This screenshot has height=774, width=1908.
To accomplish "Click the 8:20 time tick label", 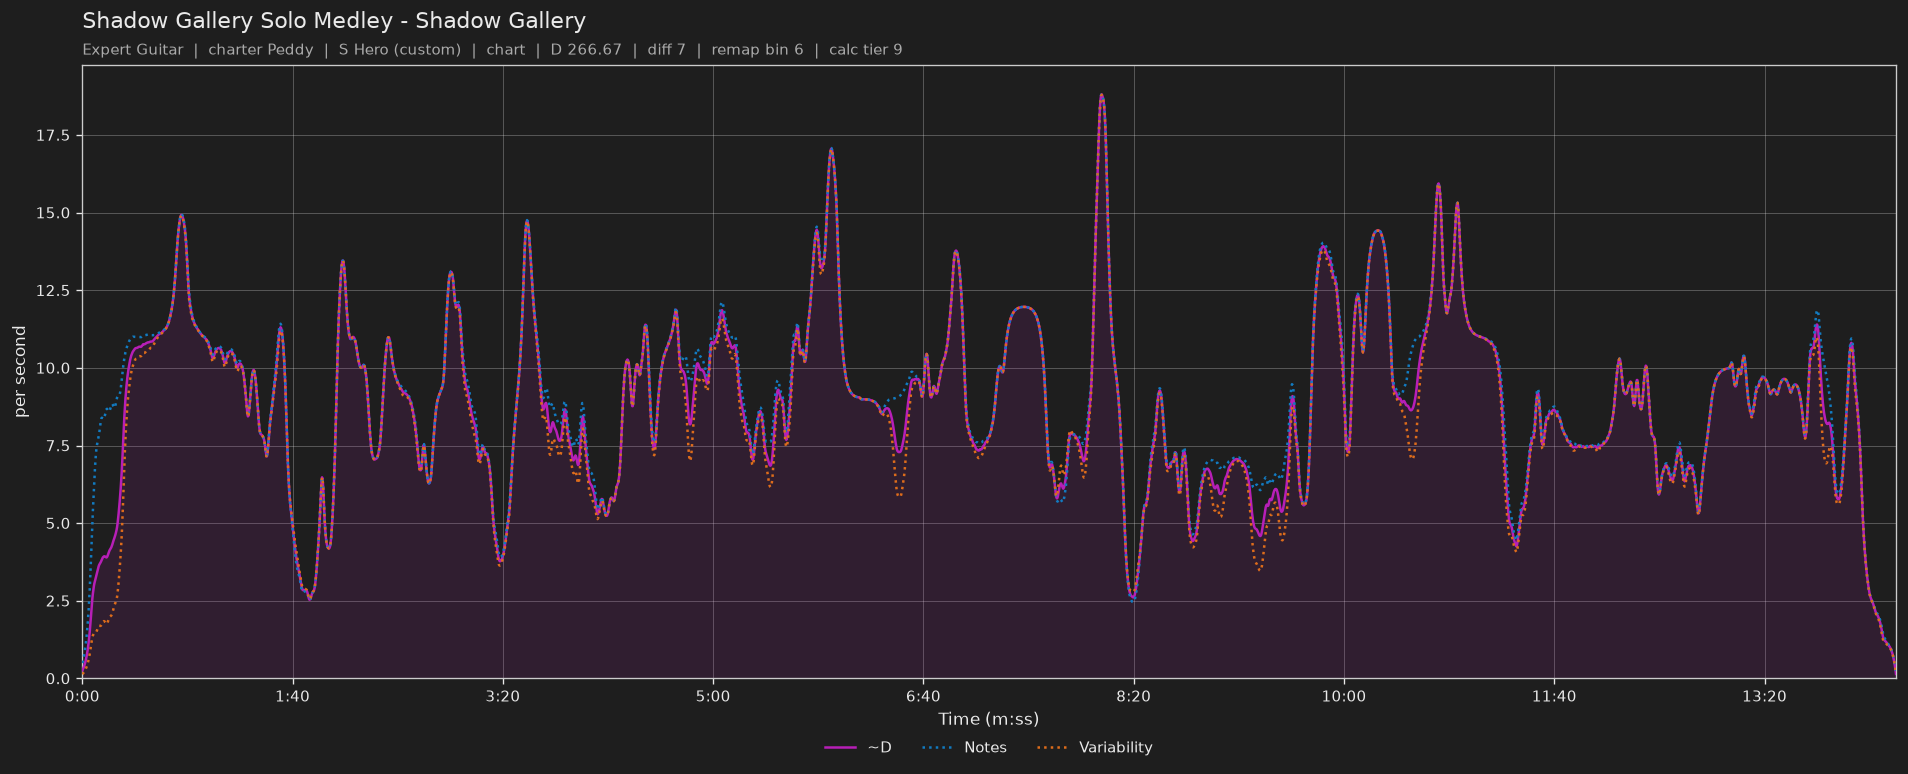I will pos(1133,696).
